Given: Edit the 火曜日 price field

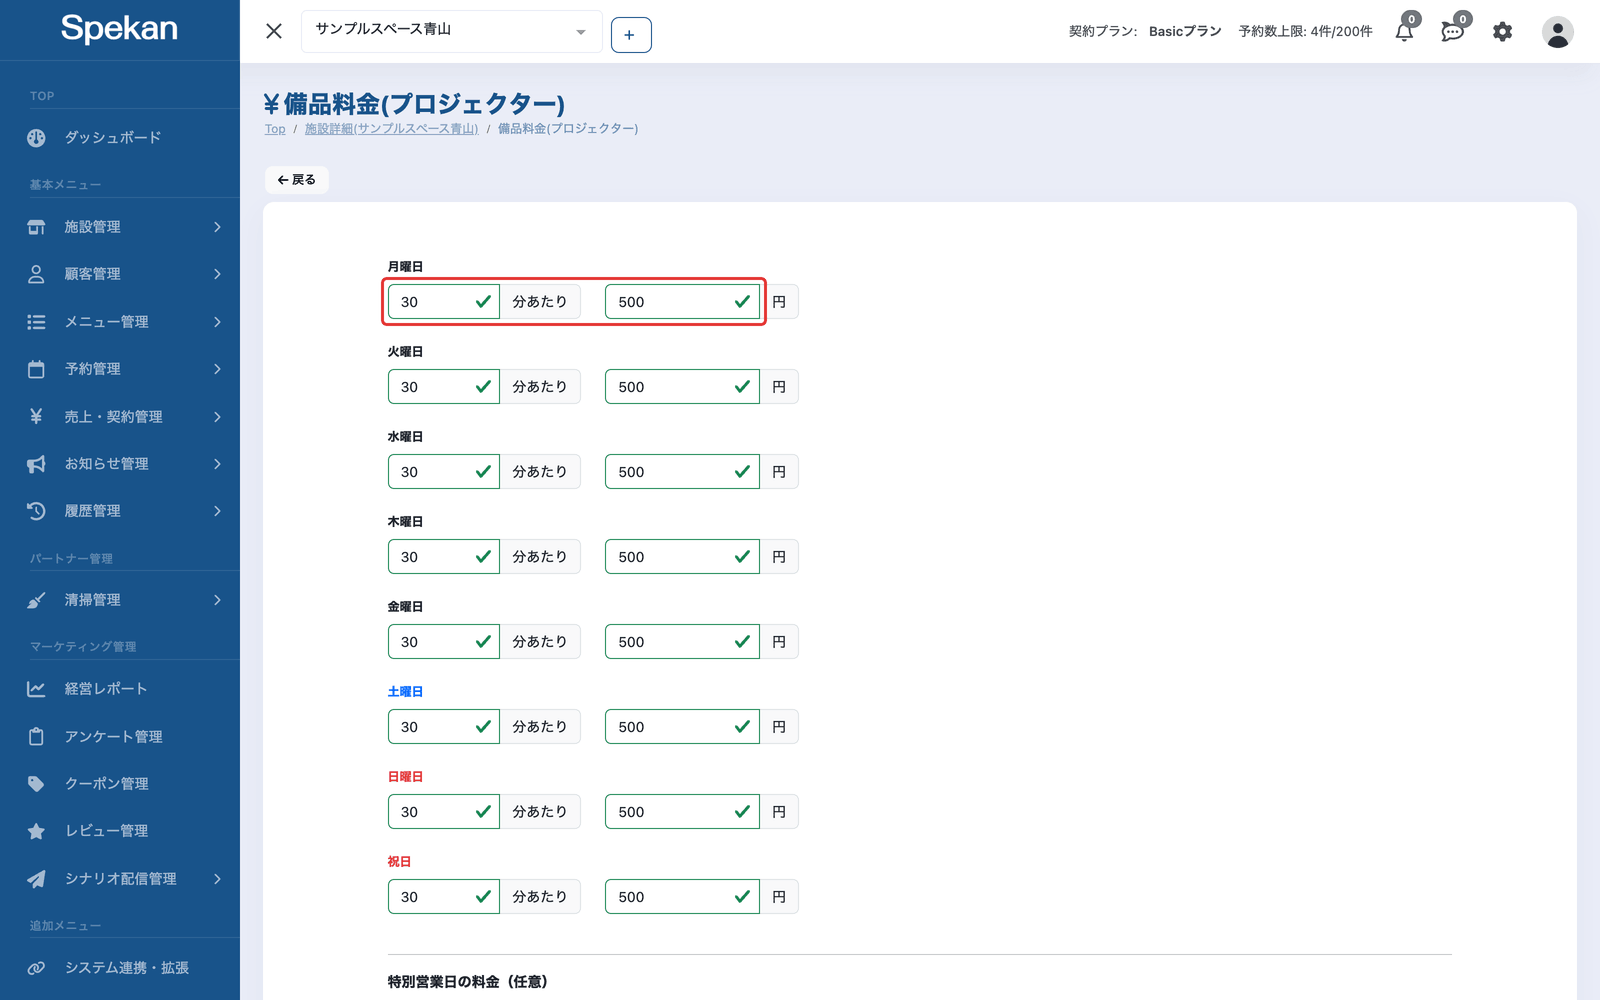Looking at the screenshot, I should 682,387.
